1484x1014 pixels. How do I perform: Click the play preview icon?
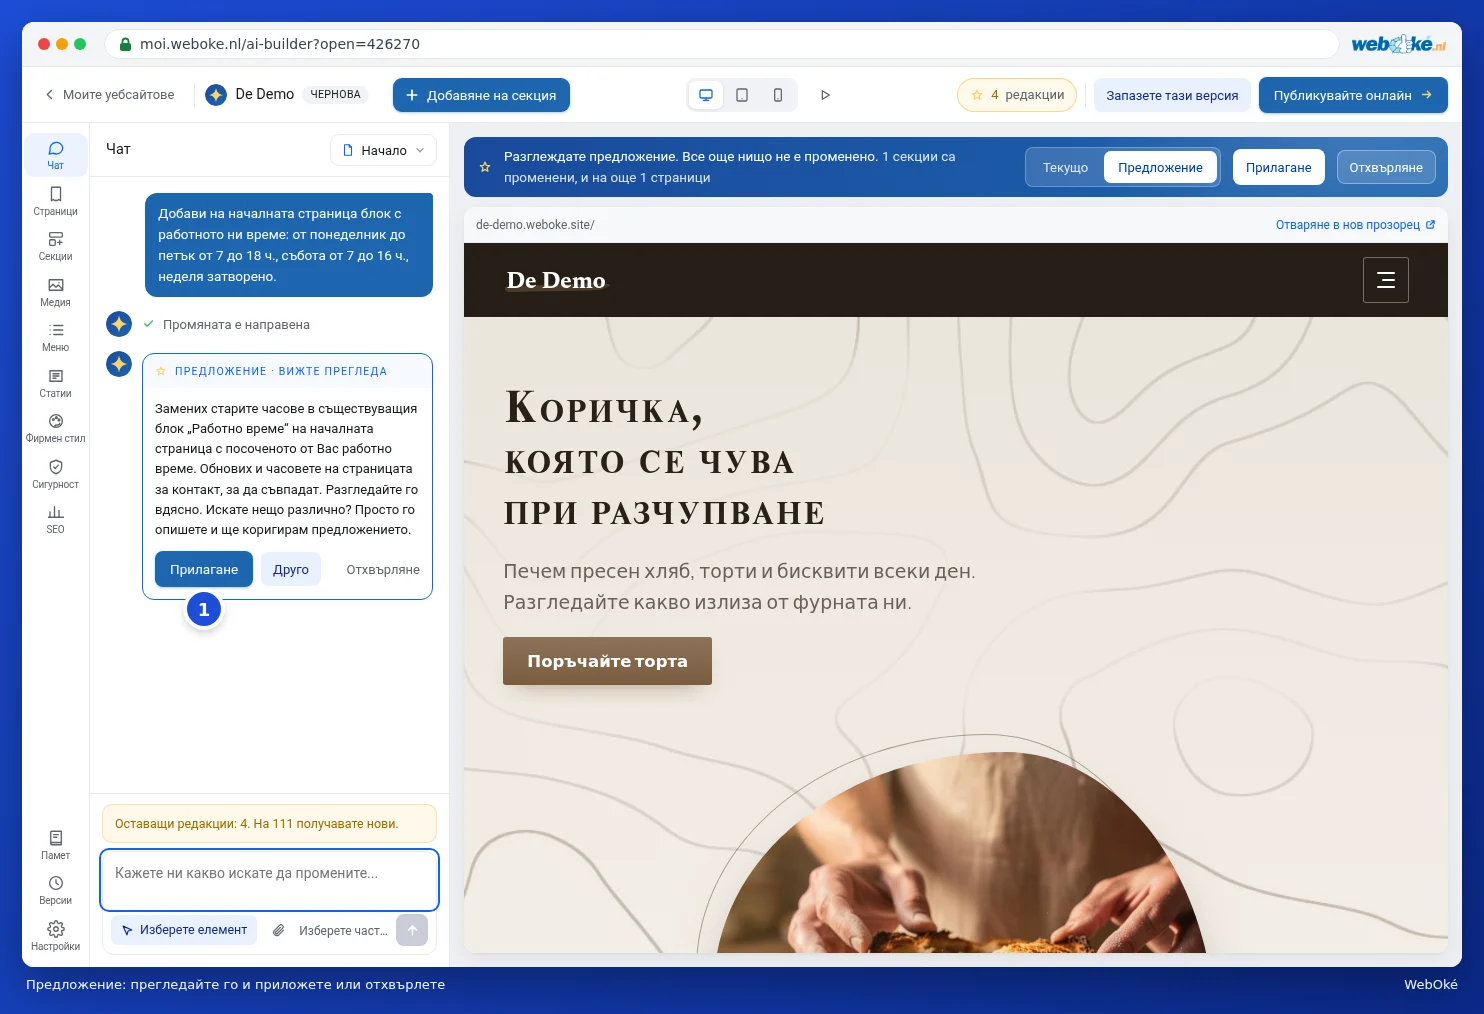(825, 95)
